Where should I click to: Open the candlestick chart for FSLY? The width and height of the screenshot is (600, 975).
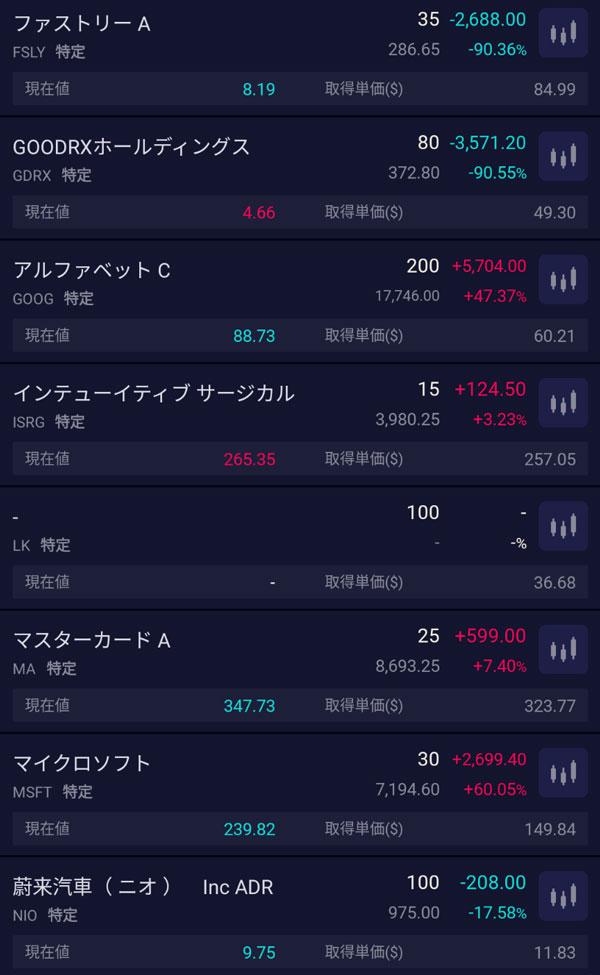pos(563,33)
